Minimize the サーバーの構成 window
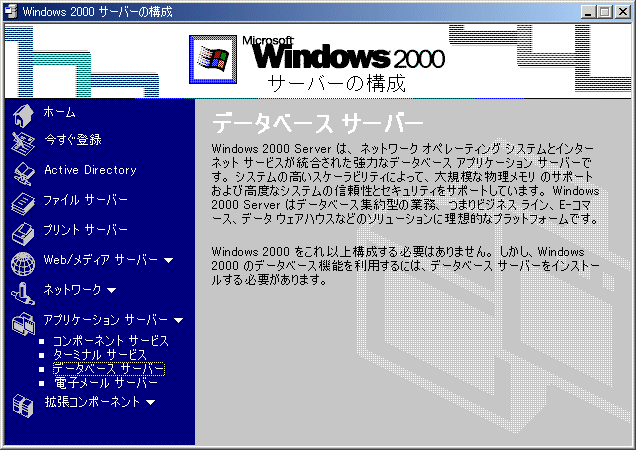 coord(588,12)
